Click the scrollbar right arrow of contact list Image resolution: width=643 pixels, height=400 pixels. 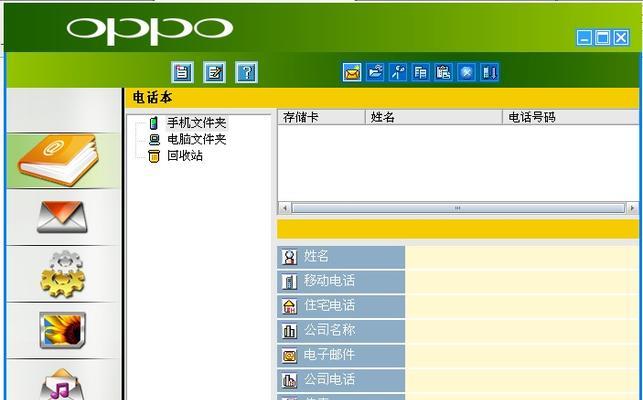pos(632,208)
